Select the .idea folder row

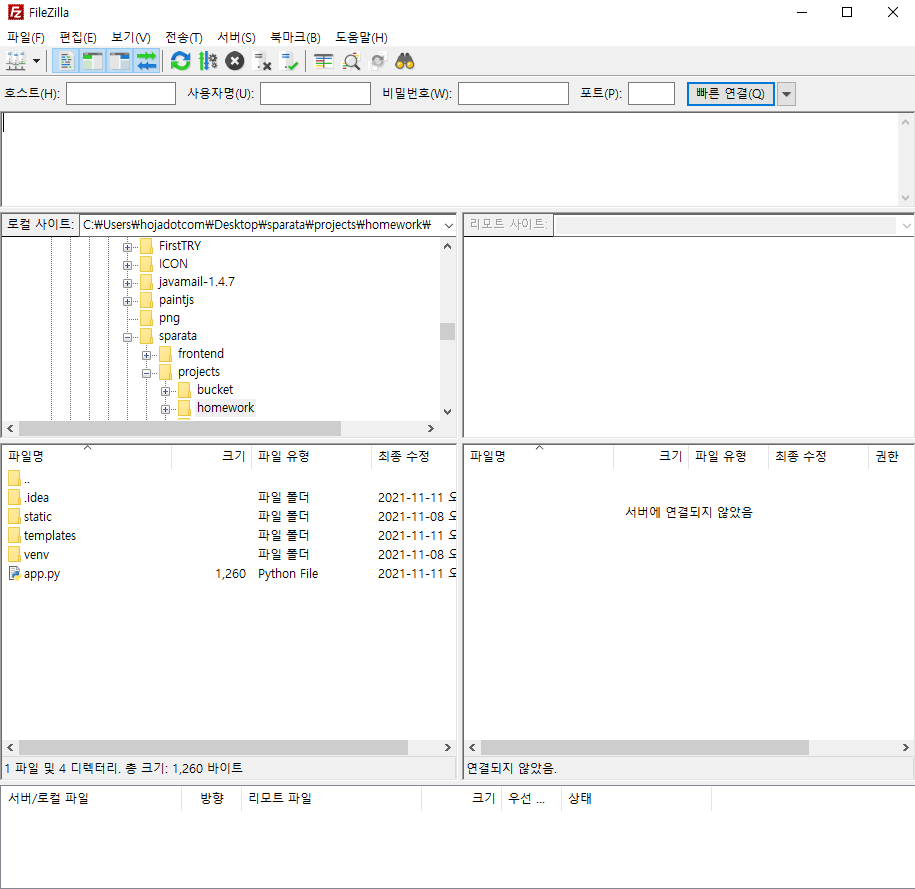click(231, 497)
